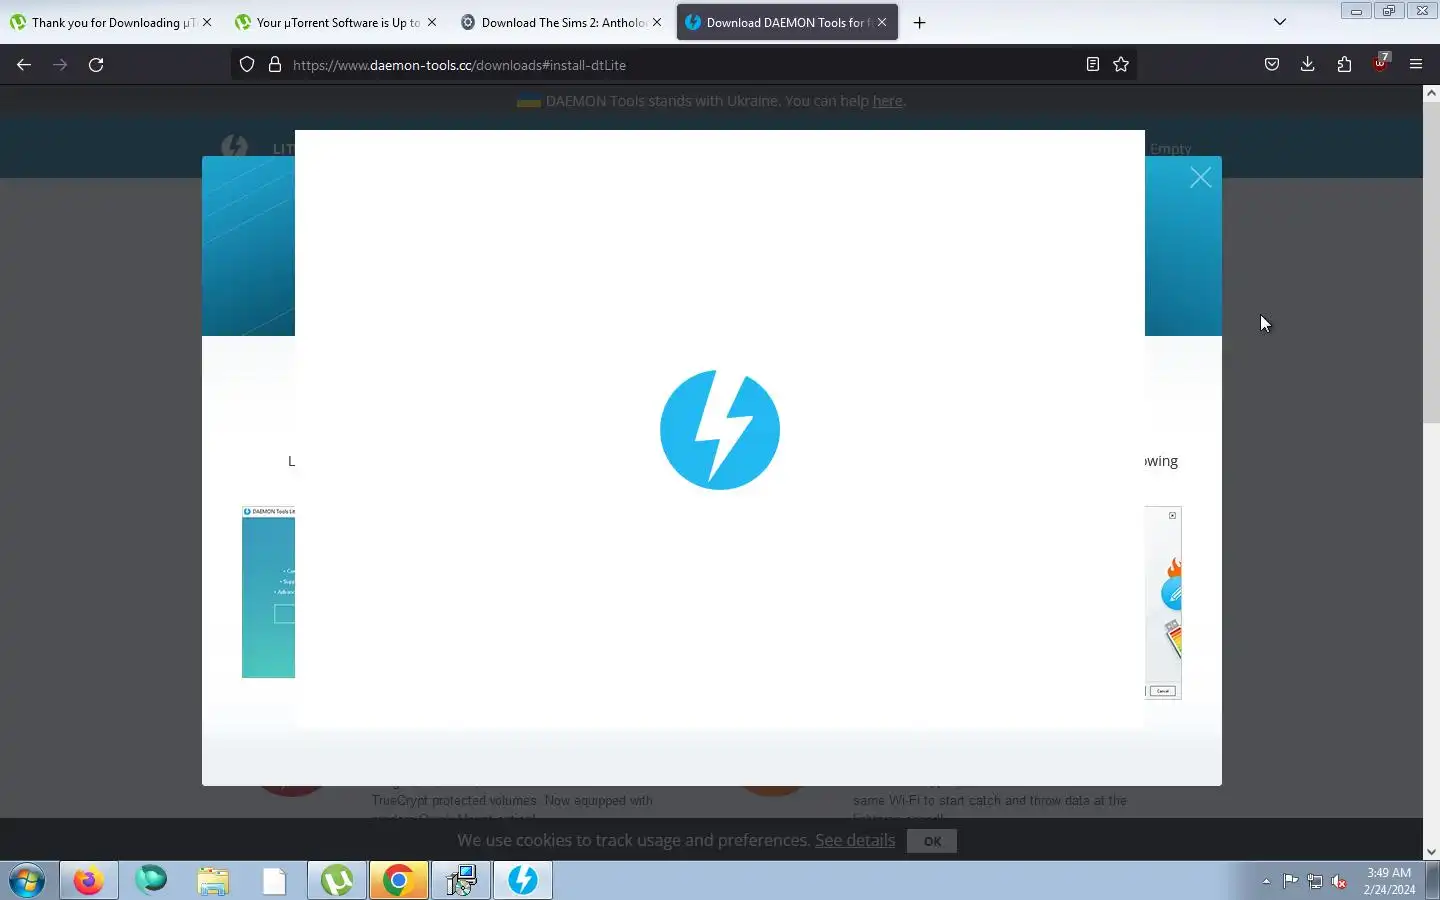Close the Thank you for Downloading tab

click(x=207, y=22)
